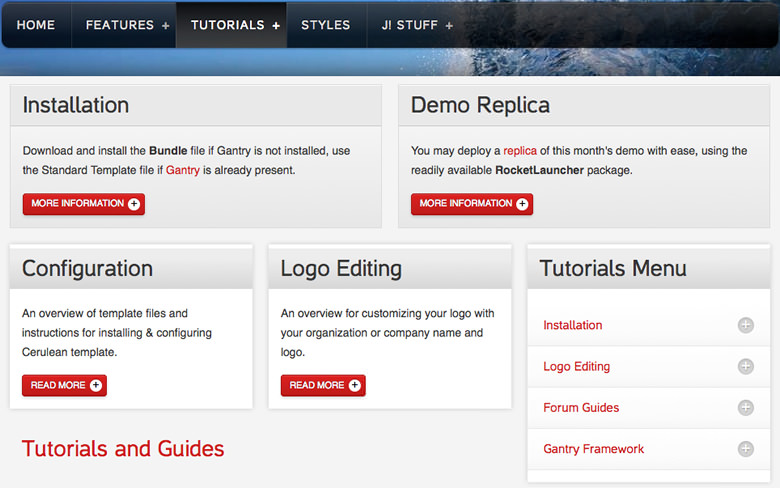Image resolution: width=780 pixels, height=488 pixels.
Task: Click plus icon beside Logo Editing menu entry
Action: (745, 367)
